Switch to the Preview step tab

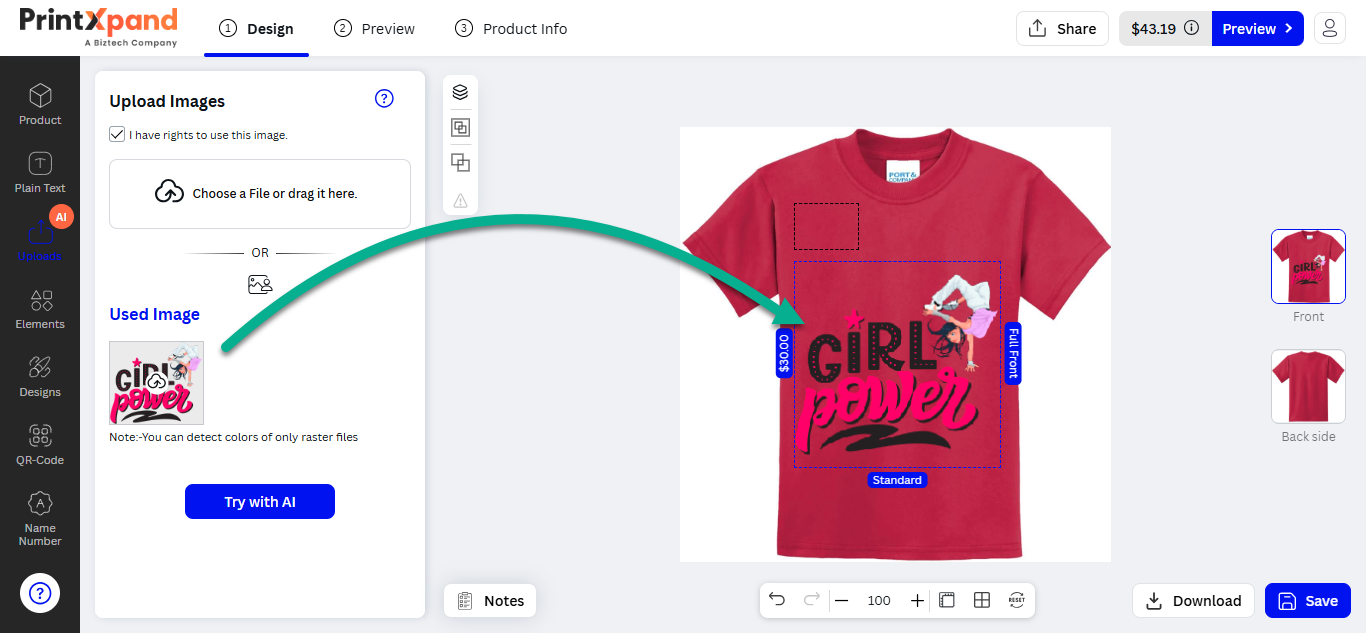pos(375,28)
